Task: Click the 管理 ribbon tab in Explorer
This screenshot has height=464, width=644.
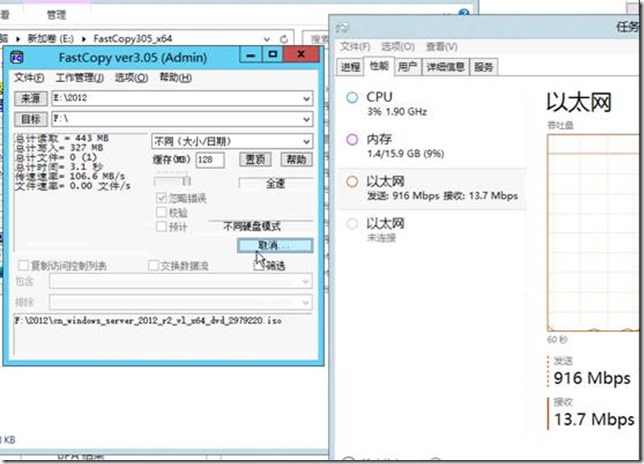Action: [56, 16]
